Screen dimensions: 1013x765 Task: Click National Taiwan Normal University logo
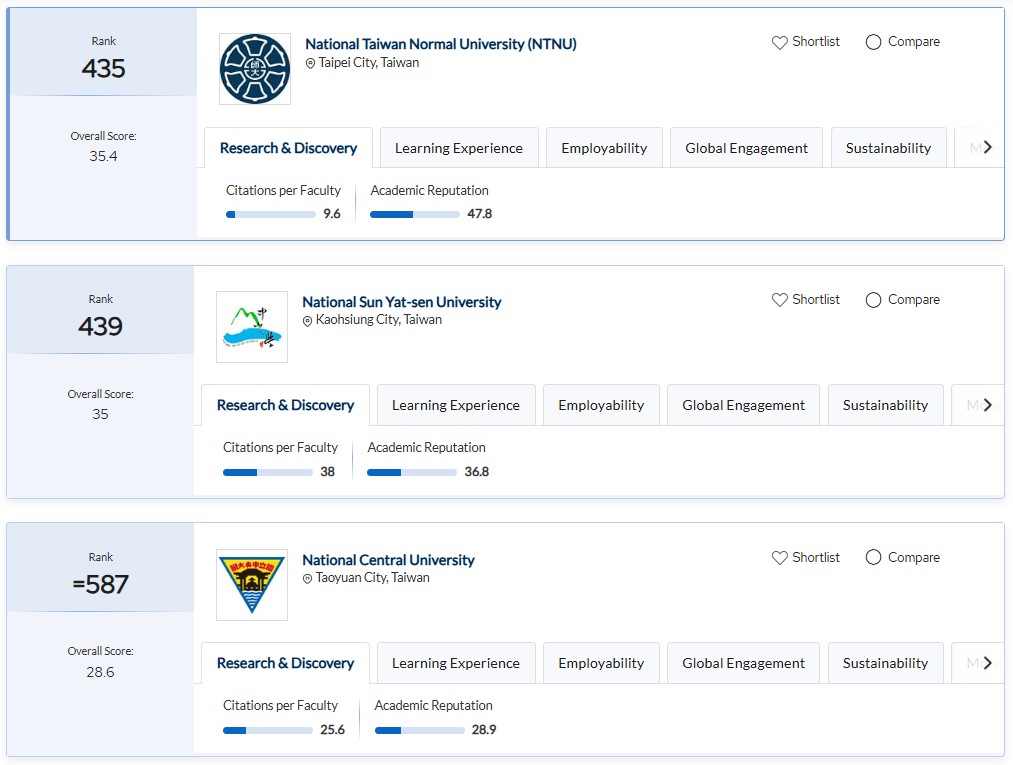point(255,69)
